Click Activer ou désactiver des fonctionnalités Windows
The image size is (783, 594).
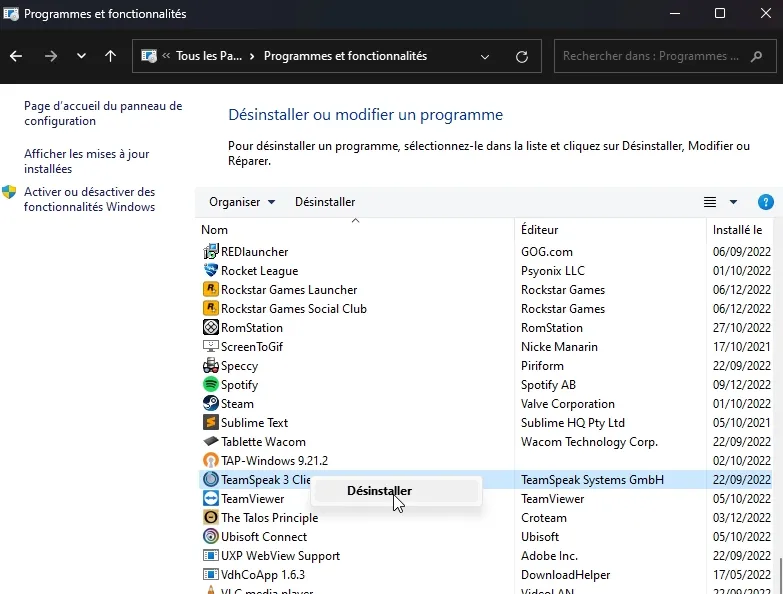pyautogui.click(x=89, y=199)
